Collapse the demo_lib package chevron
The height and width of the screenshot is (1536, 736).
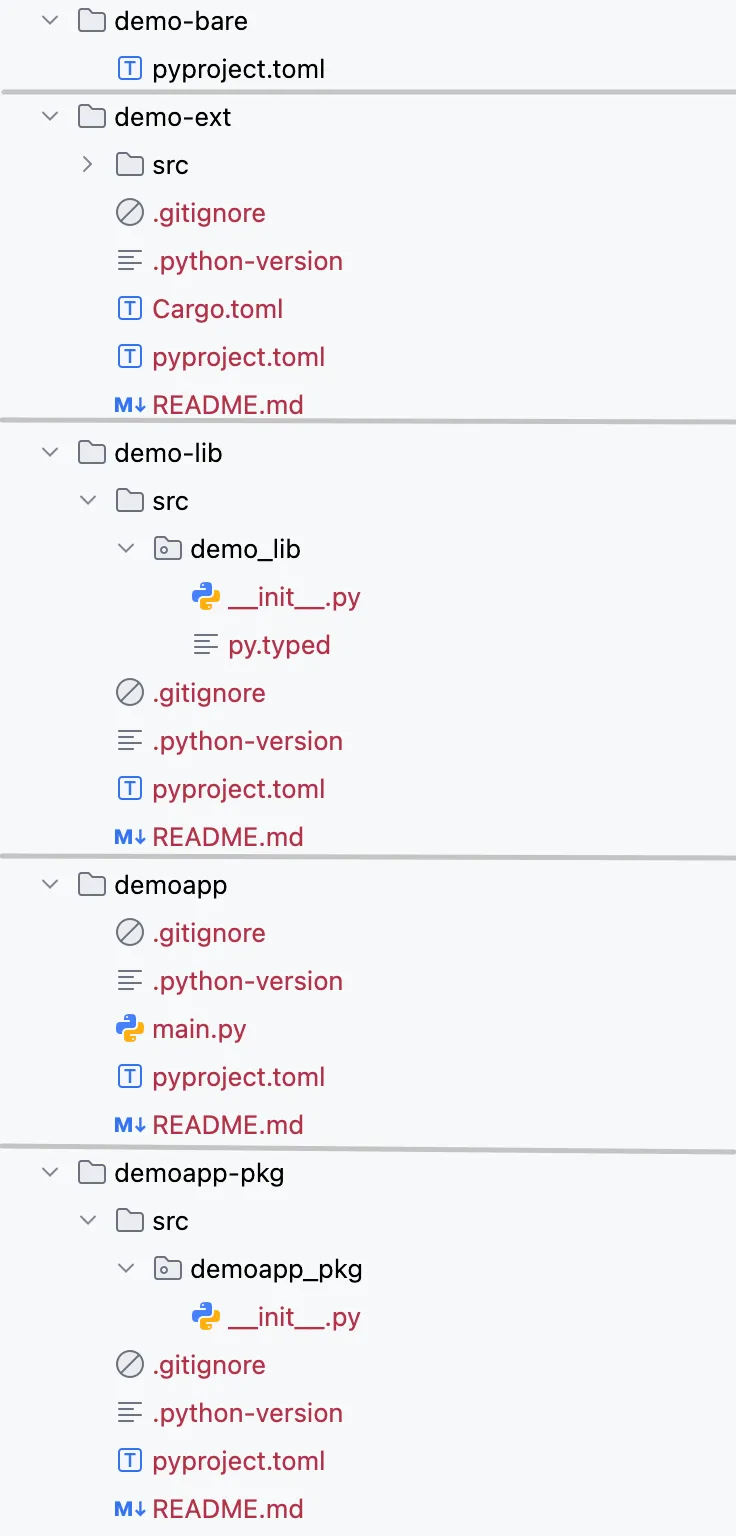(126, 549)
